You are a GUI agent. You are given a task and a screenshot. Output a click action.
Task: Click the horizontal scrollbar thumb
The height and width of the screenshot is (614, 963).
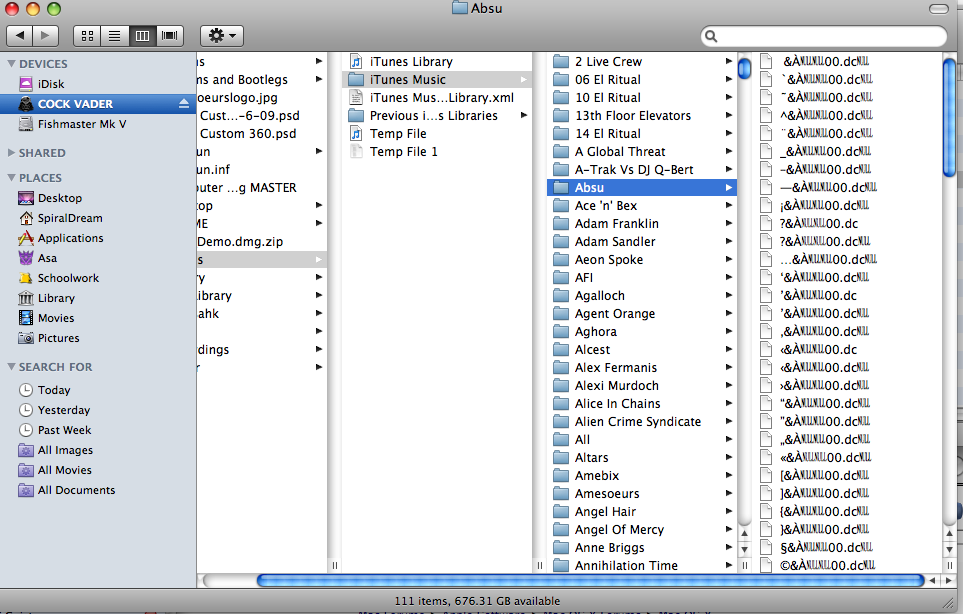click(591, 580)
